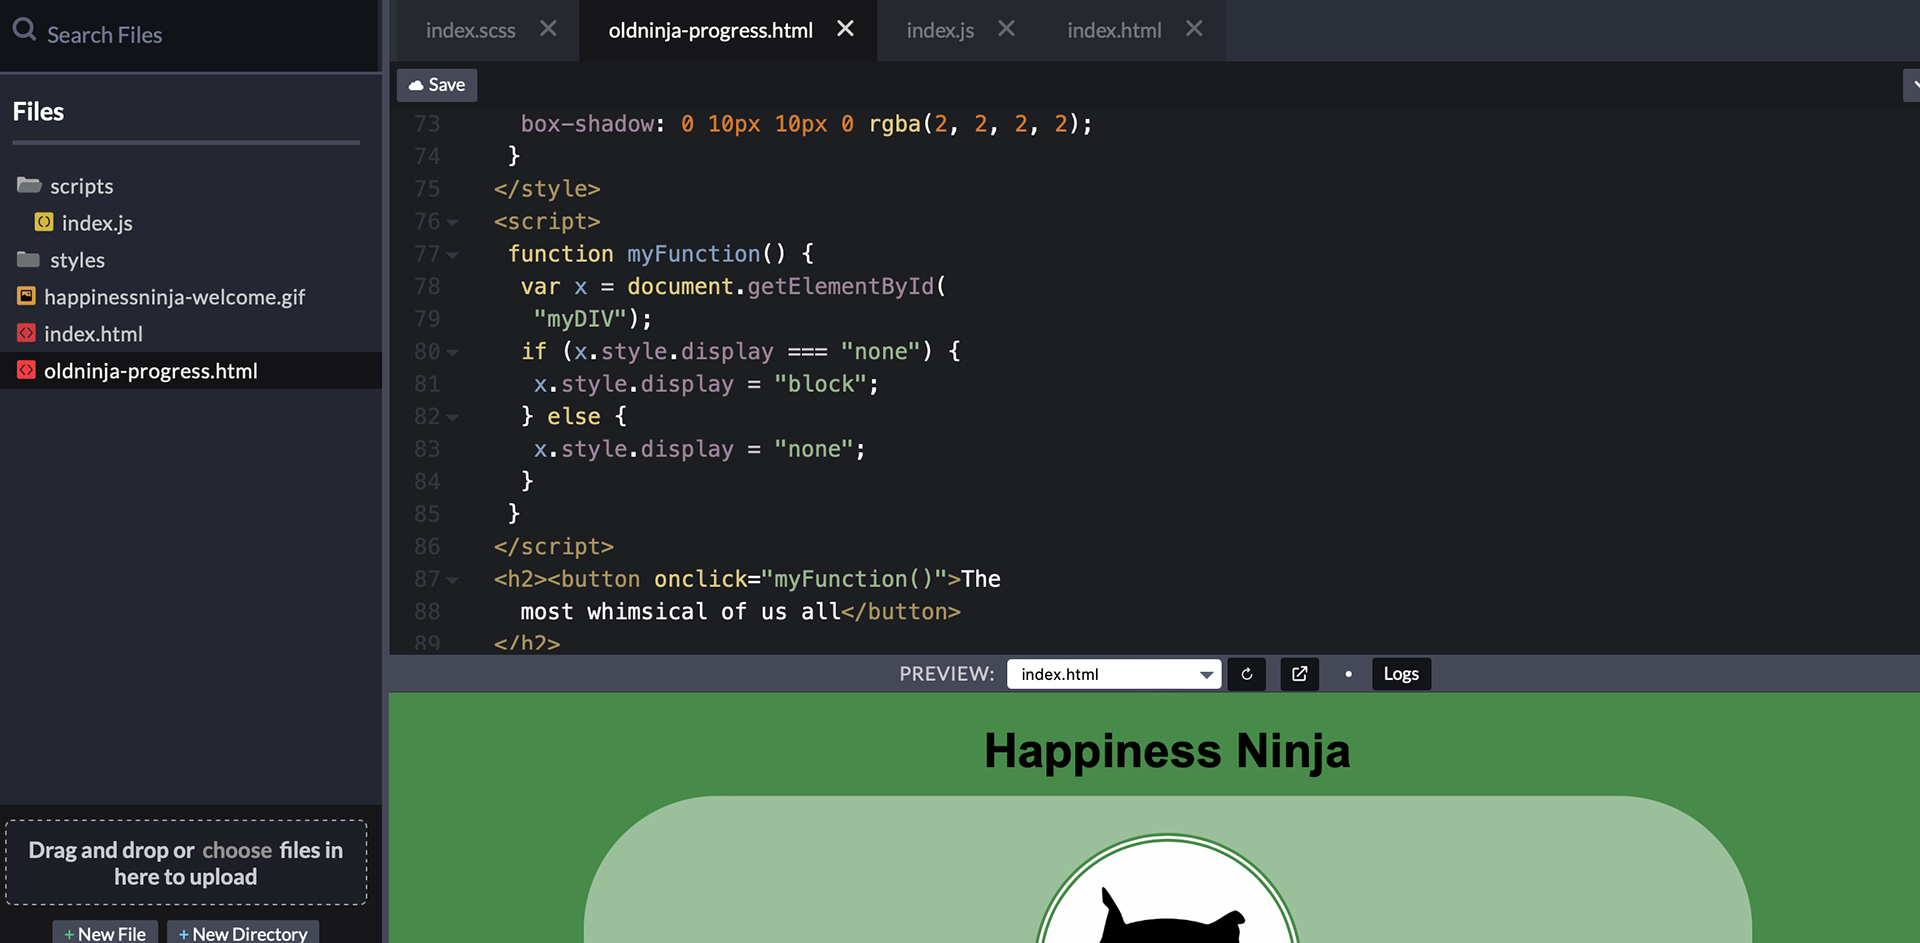Click the box-shadow property on line 73
The width and height of the screenshot is (1920, 943).
point(587,124)
